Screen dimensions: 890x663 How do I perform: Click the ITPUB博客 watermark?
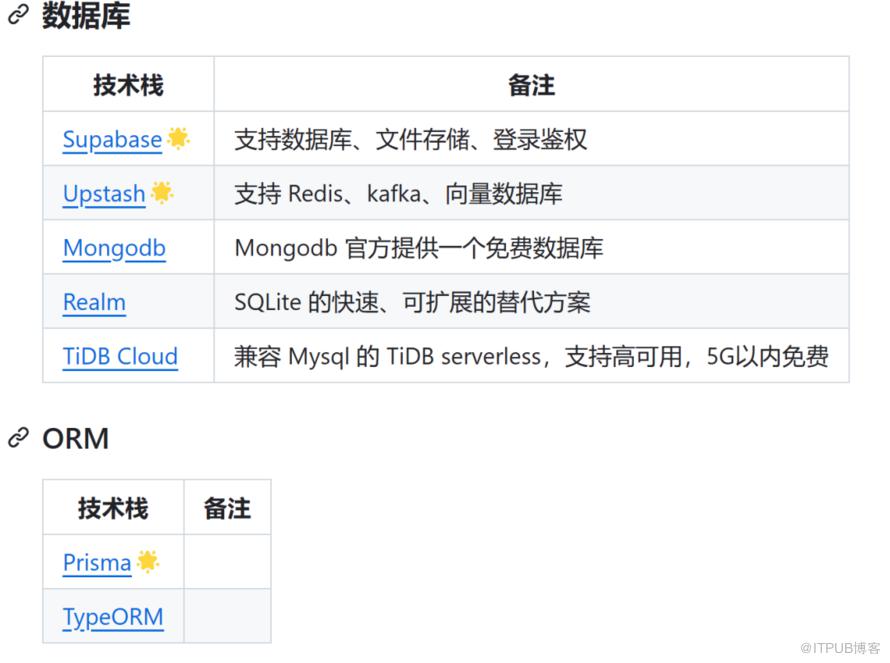click(x=838, y=646)
